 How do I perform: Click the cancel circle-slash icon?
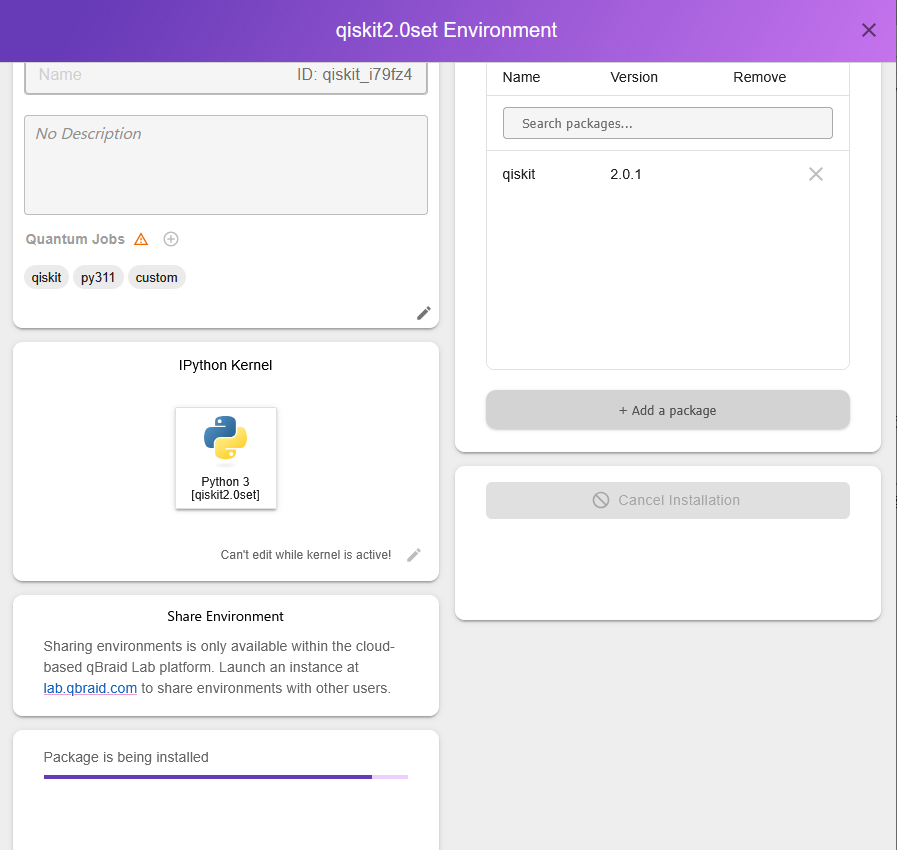pos(601,500)
